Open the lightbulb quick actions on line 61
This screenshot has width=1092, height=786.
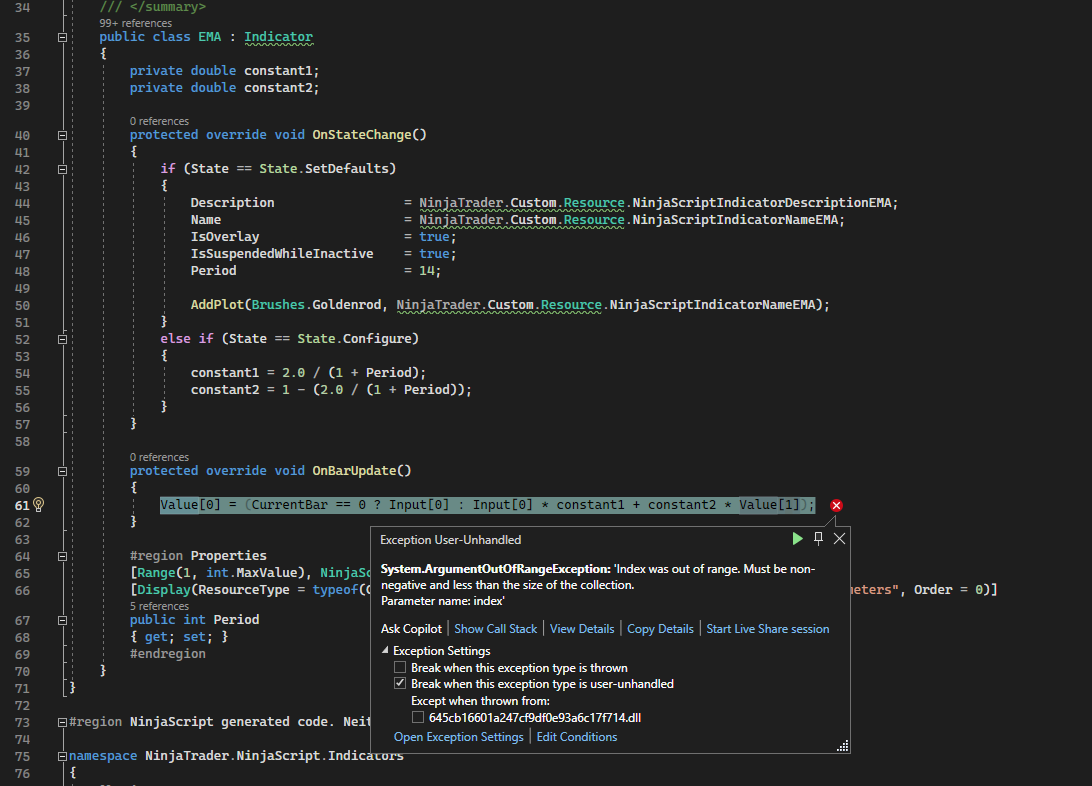[x=39, y=505]
